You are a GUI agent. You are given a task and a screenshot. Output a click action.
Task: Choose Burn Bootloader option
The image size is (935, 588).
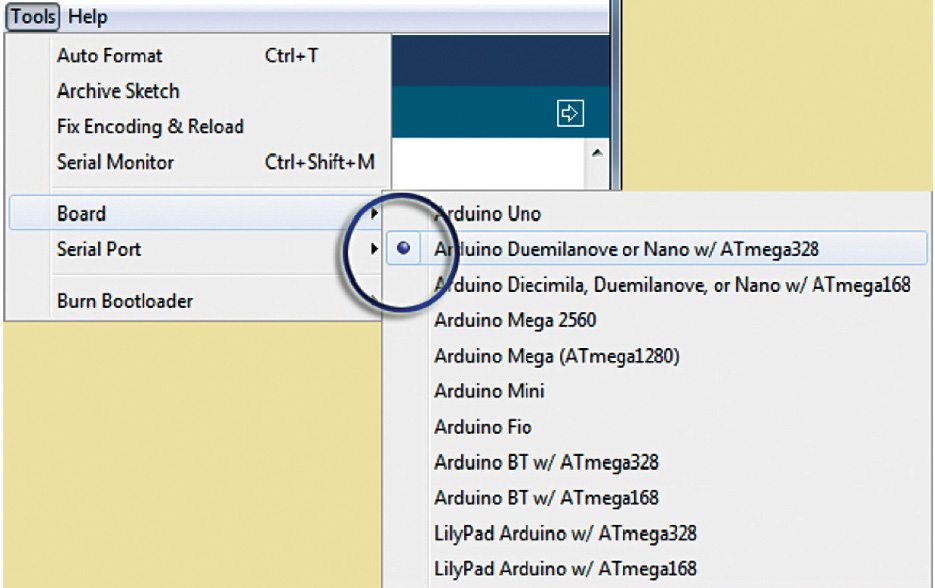pos(125,301)
